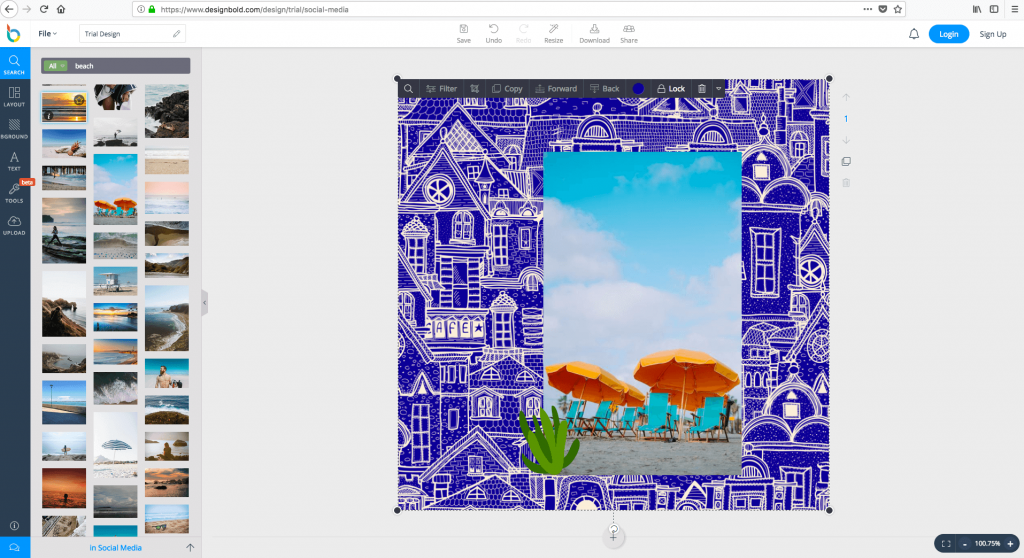Viewport: 1024px width, 558px height.
Task: Bring element Forward via toolbar
Action: 555,89
